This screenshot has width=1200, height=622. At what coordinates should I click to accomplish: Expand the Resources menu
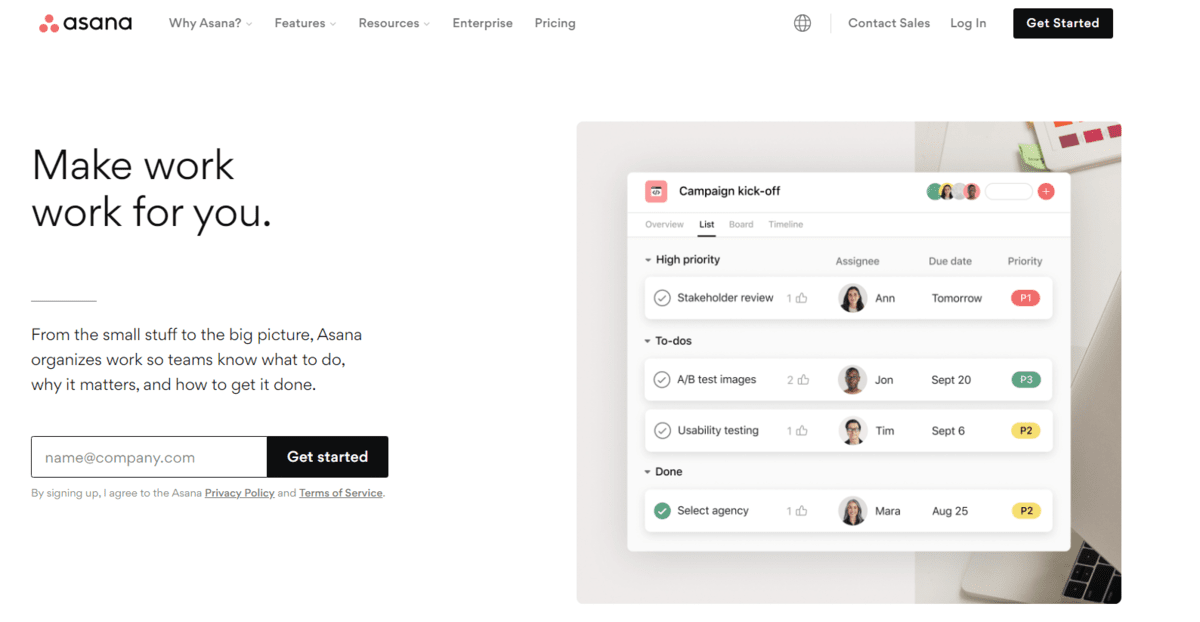click(394, 23)
